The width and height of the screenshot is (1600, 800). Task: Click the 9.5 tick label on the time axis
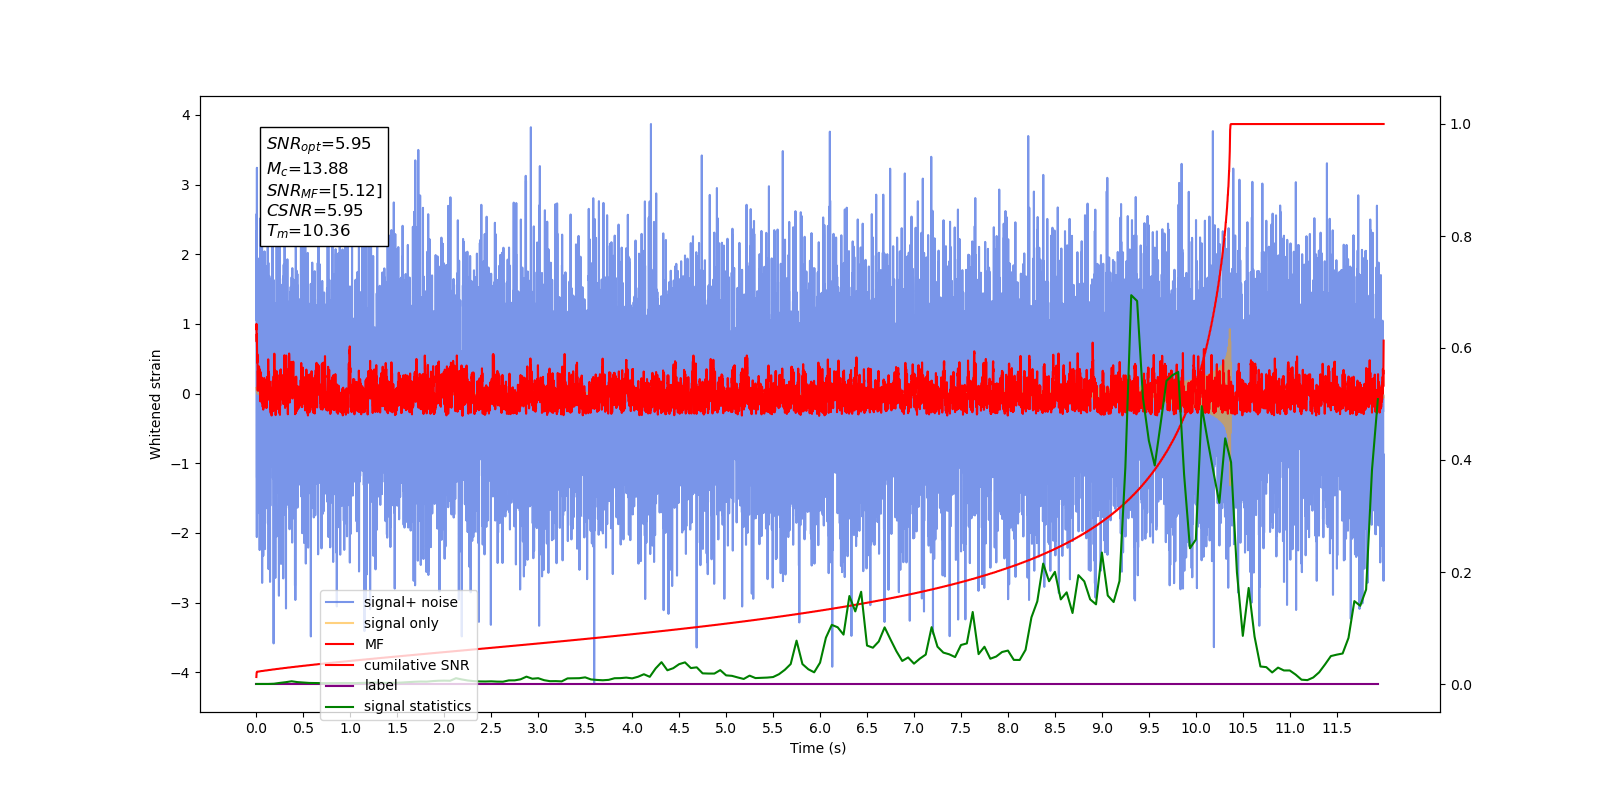[1149, 728]
